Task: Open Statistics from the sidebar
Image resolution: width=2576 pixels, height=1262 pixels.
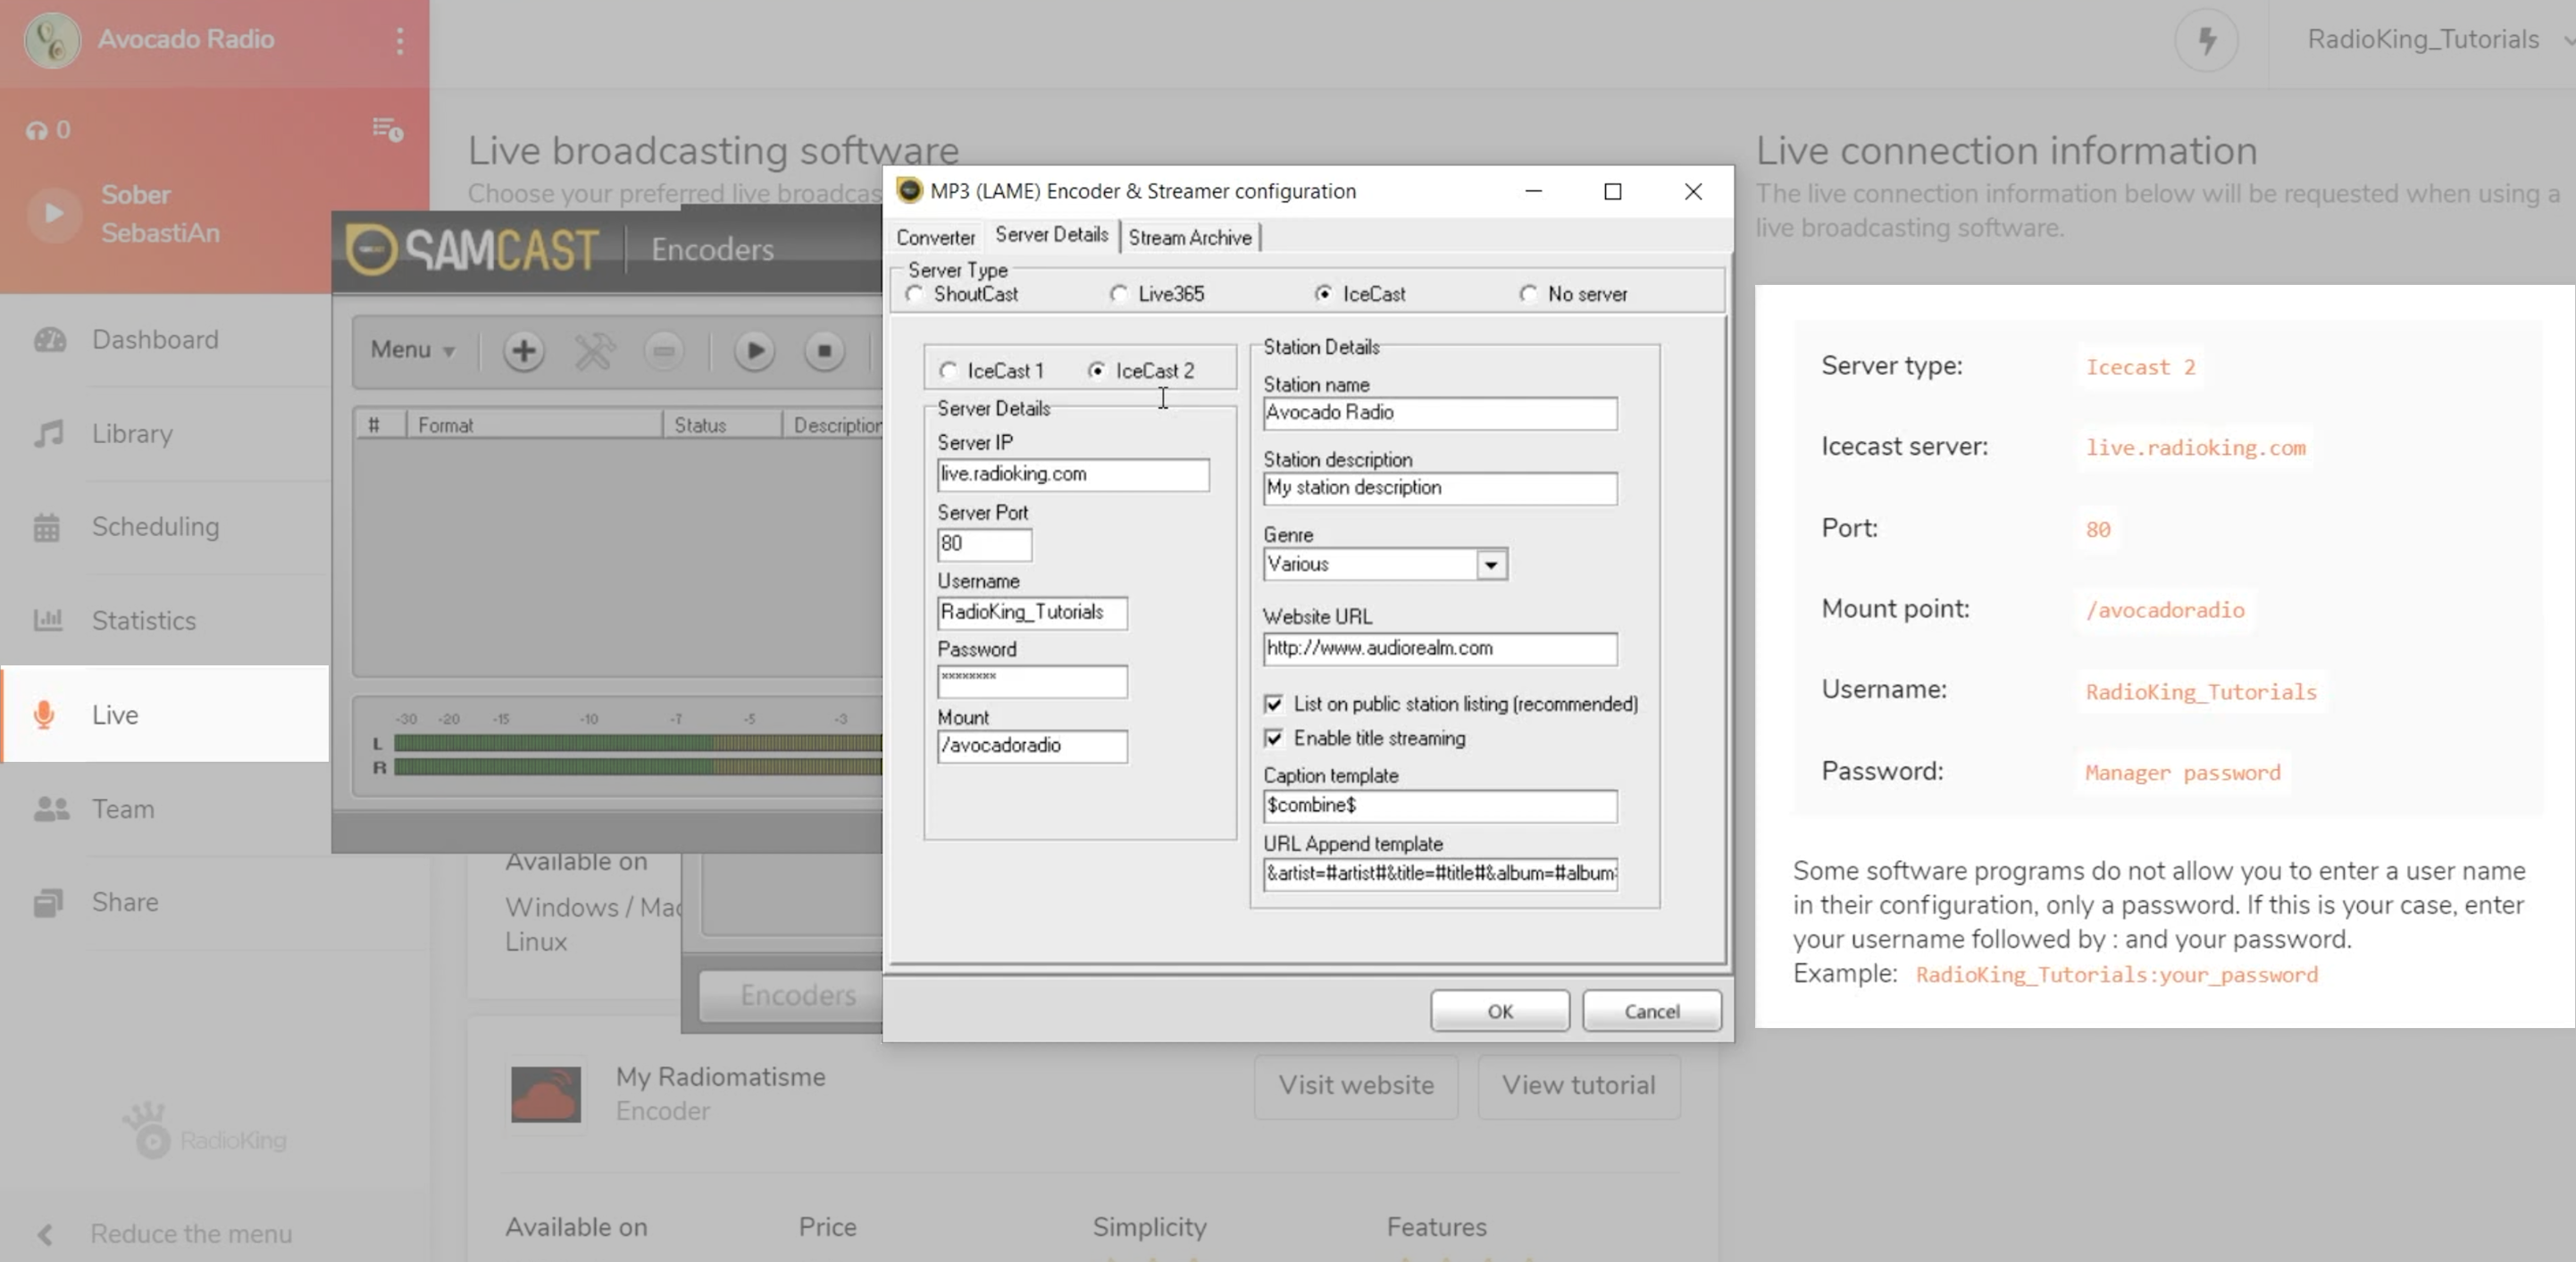Action: click(x=144, y=620)
